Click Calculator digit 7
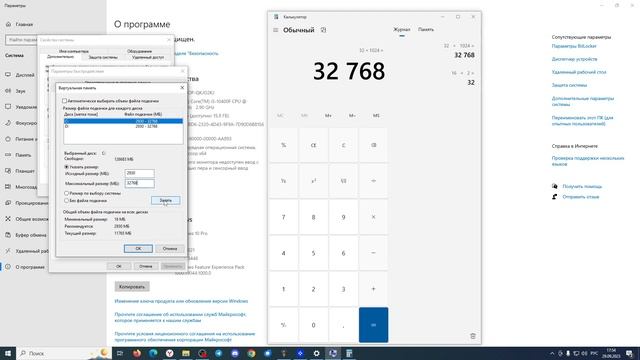Image resolution: width=640 pixels, height=360 pixels. tap(283, 217)
